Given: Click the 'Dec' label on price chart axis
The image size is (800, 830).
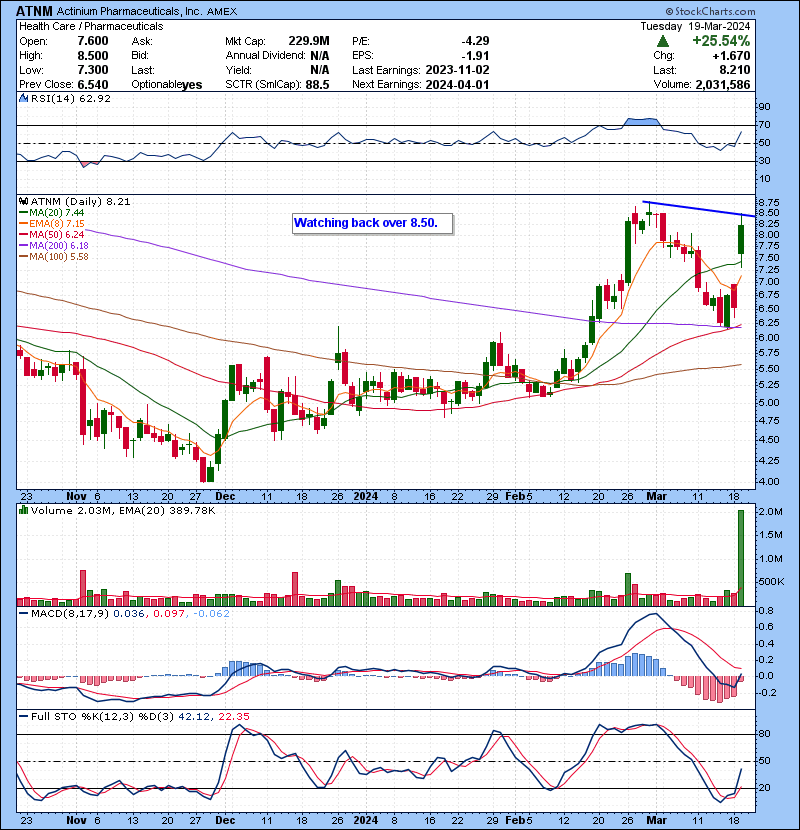Looking at the screenshot, I should [x=226, y=497].
